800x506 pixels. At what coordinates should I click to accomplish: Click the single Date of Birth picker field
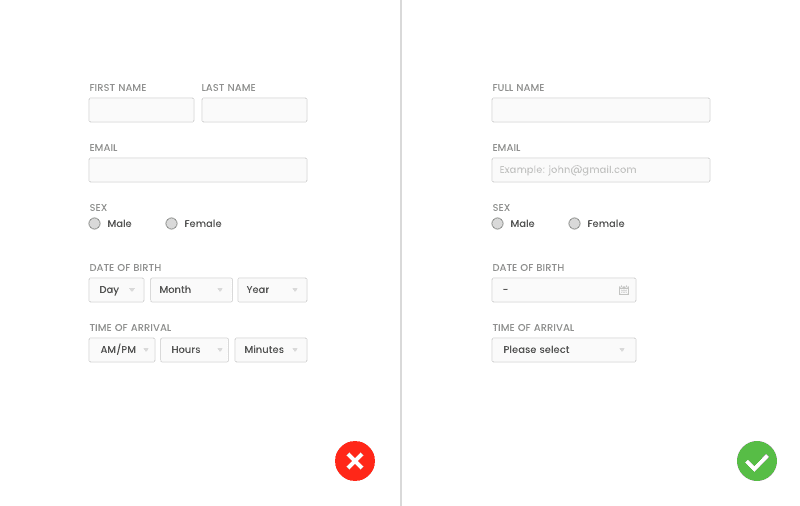[555, 290]
